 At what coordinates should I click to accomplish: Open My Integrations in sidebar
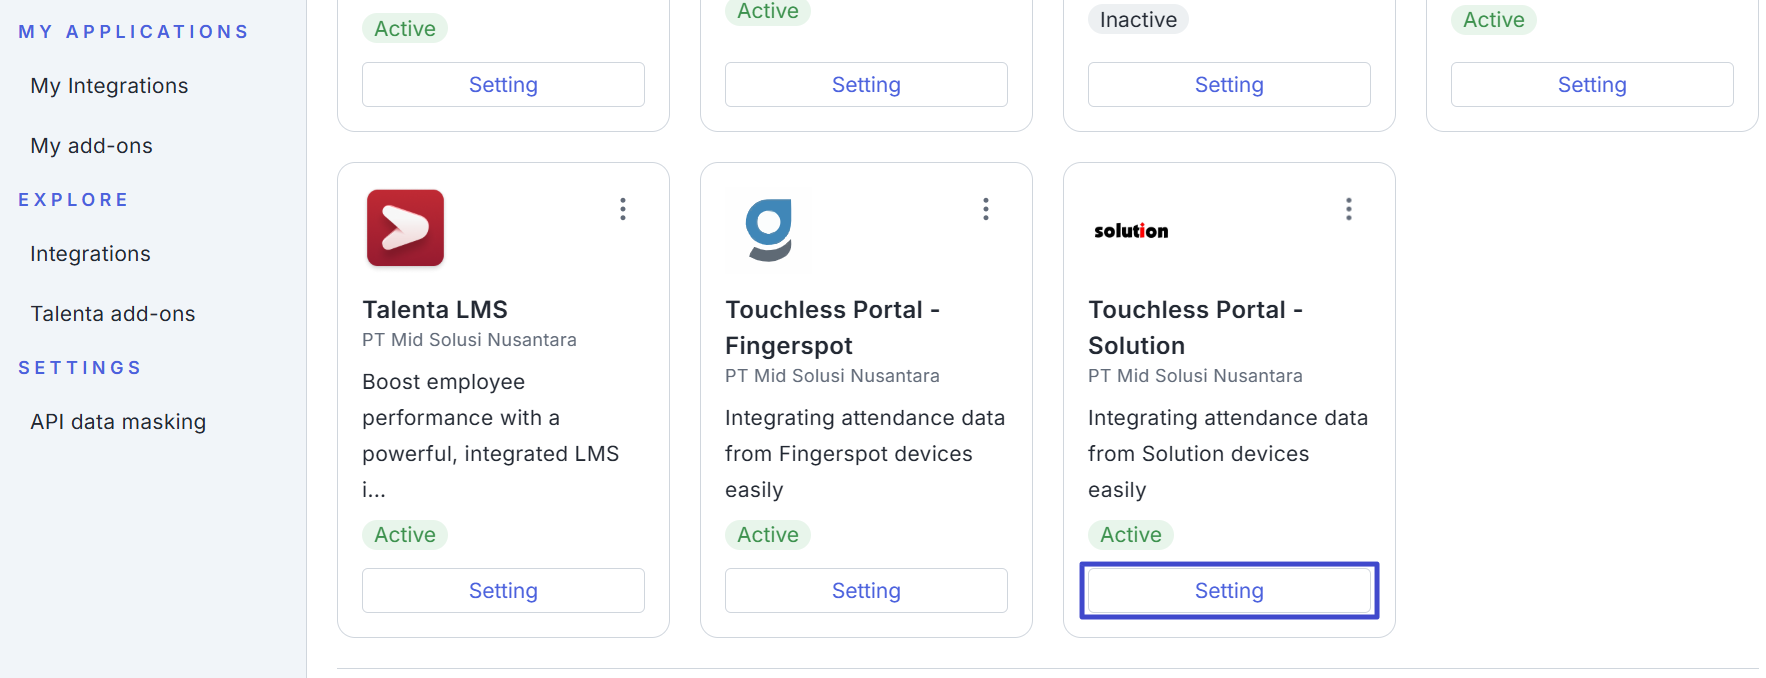[109, 86]
